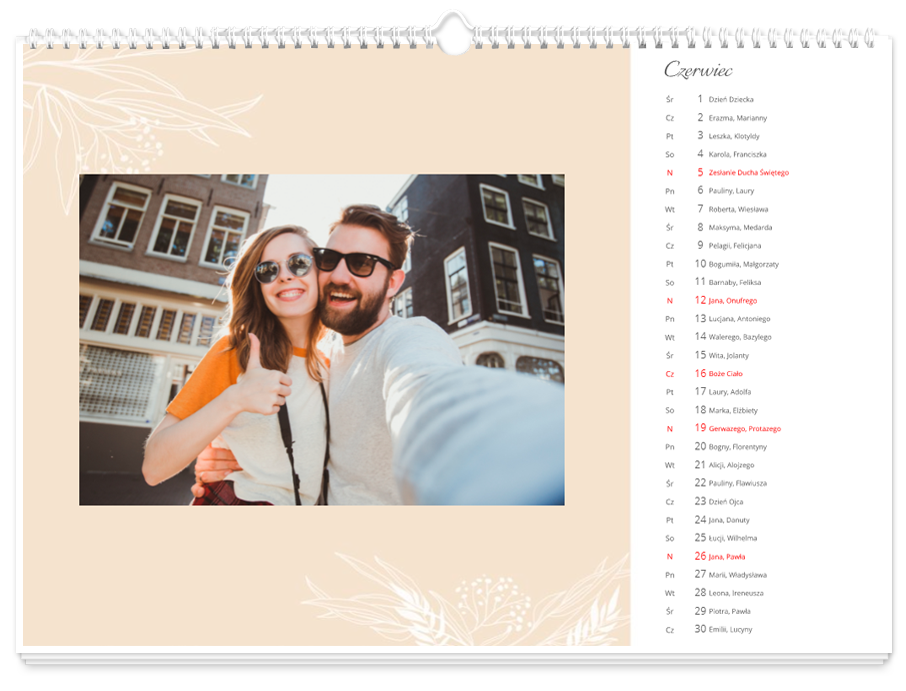Click day 7 Roberta, Wiesława
Viewport: 906px width, 691px height.
[738, 210]
